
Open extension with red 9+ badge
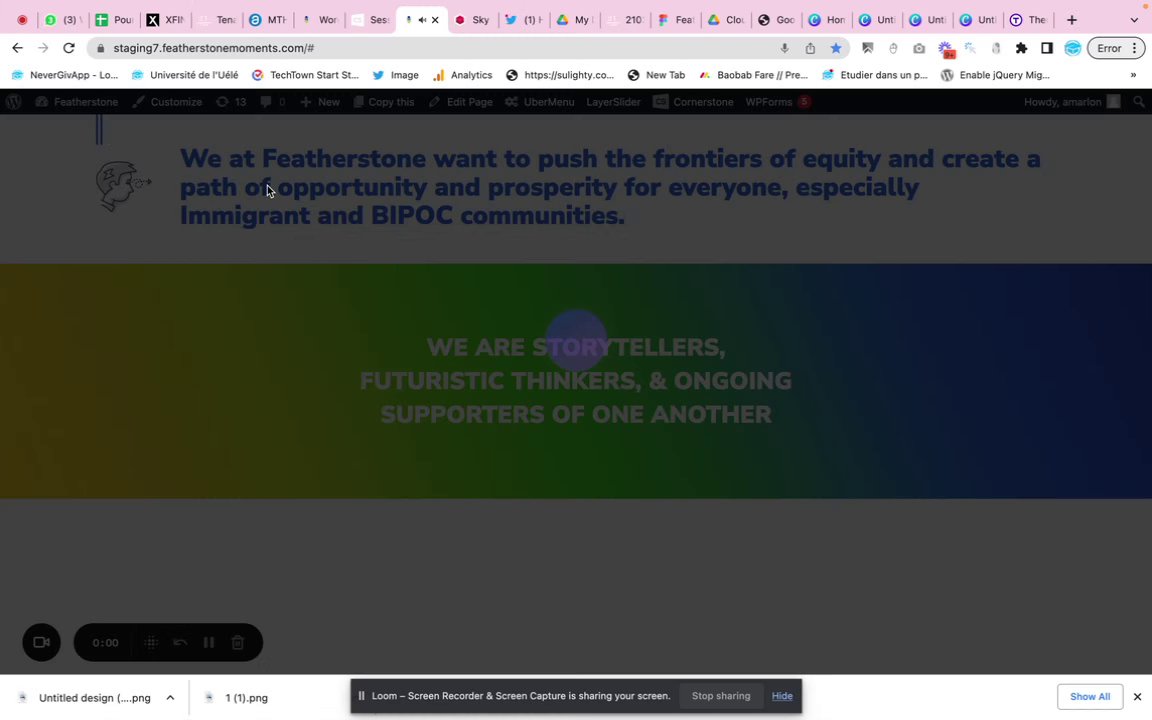tap(945, 49)
